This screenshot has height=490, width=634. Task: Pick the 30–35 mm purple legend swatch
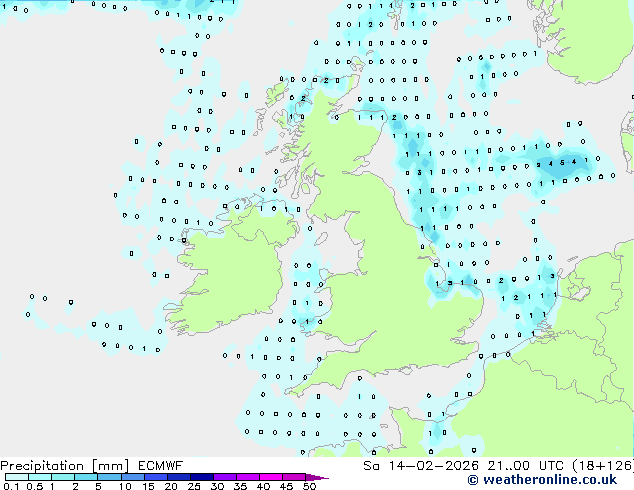point(224,477)
